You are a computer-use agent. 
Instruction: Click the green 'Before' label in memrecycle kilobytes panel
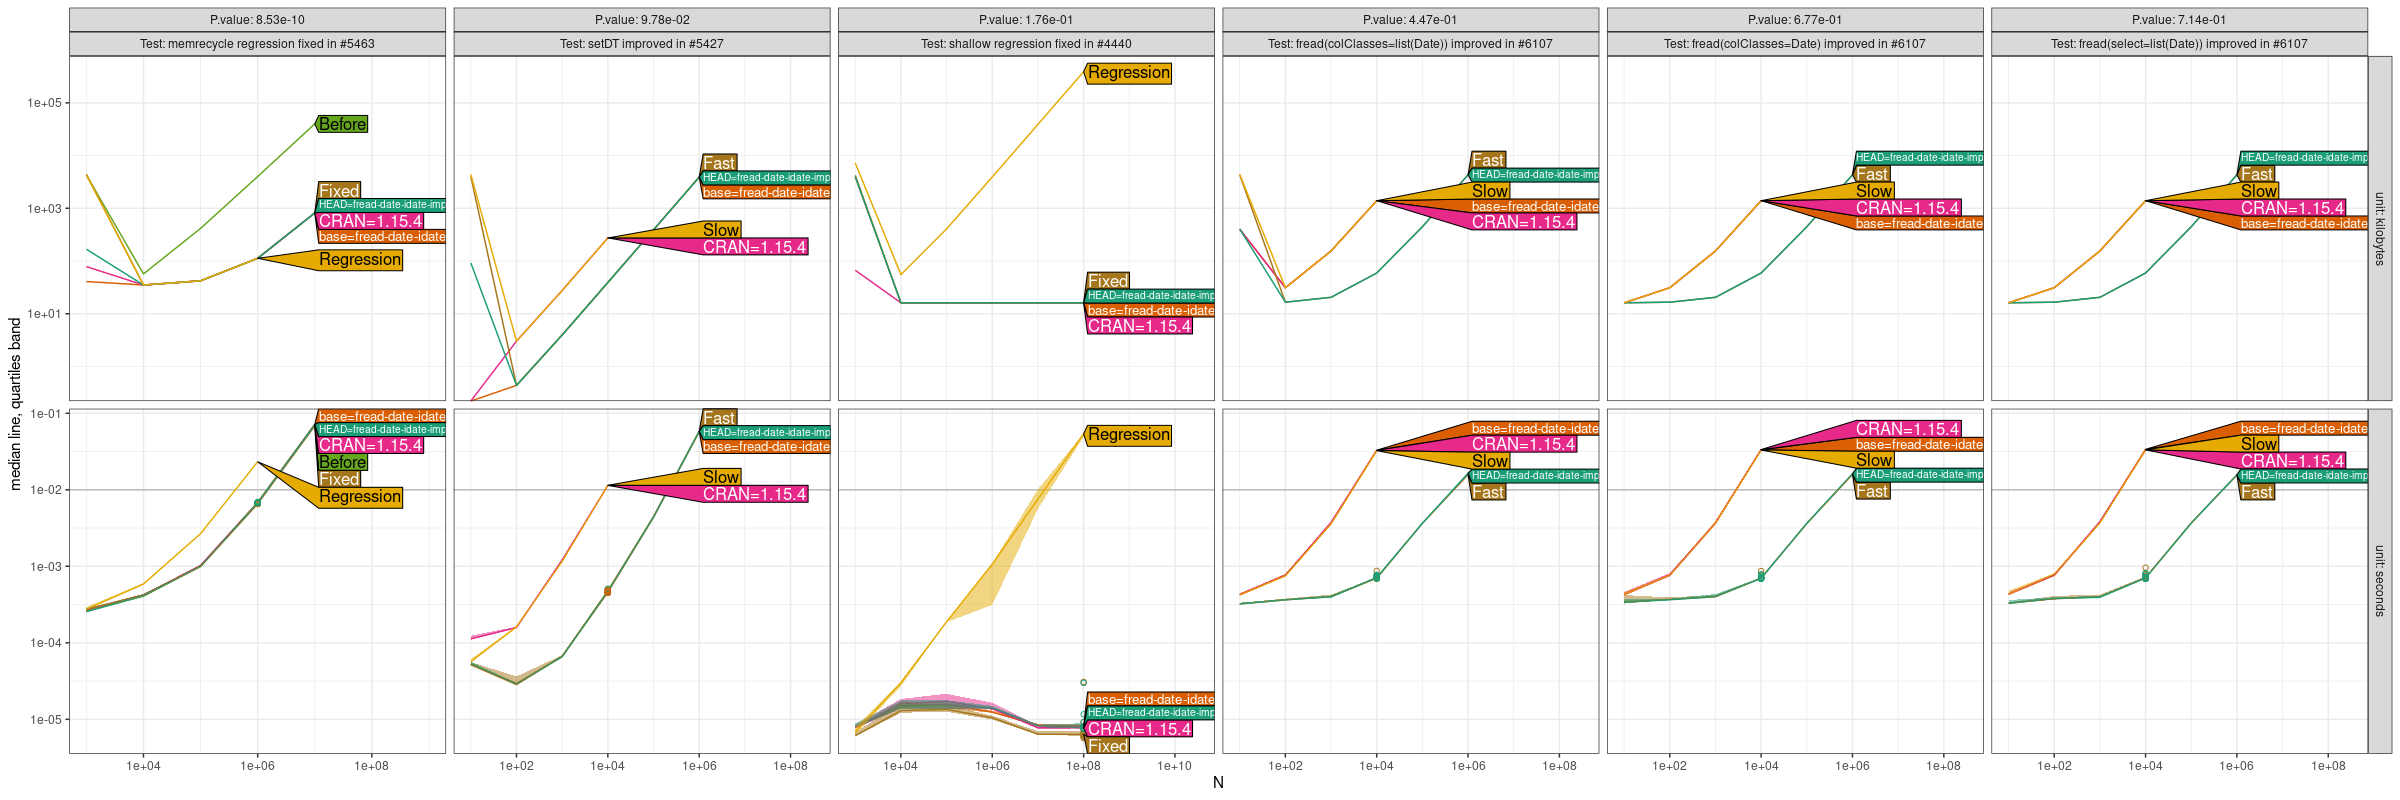point(342,124)
